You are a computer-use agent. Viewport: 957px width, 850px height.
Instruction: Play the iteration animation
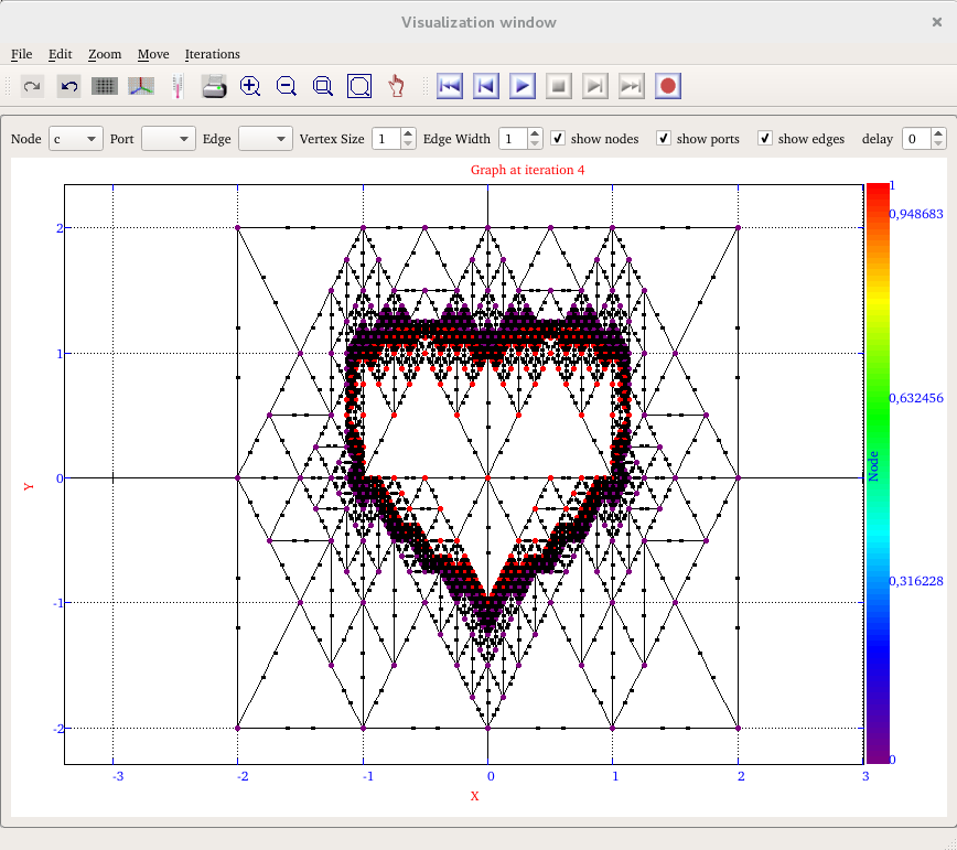pos(522,87)
